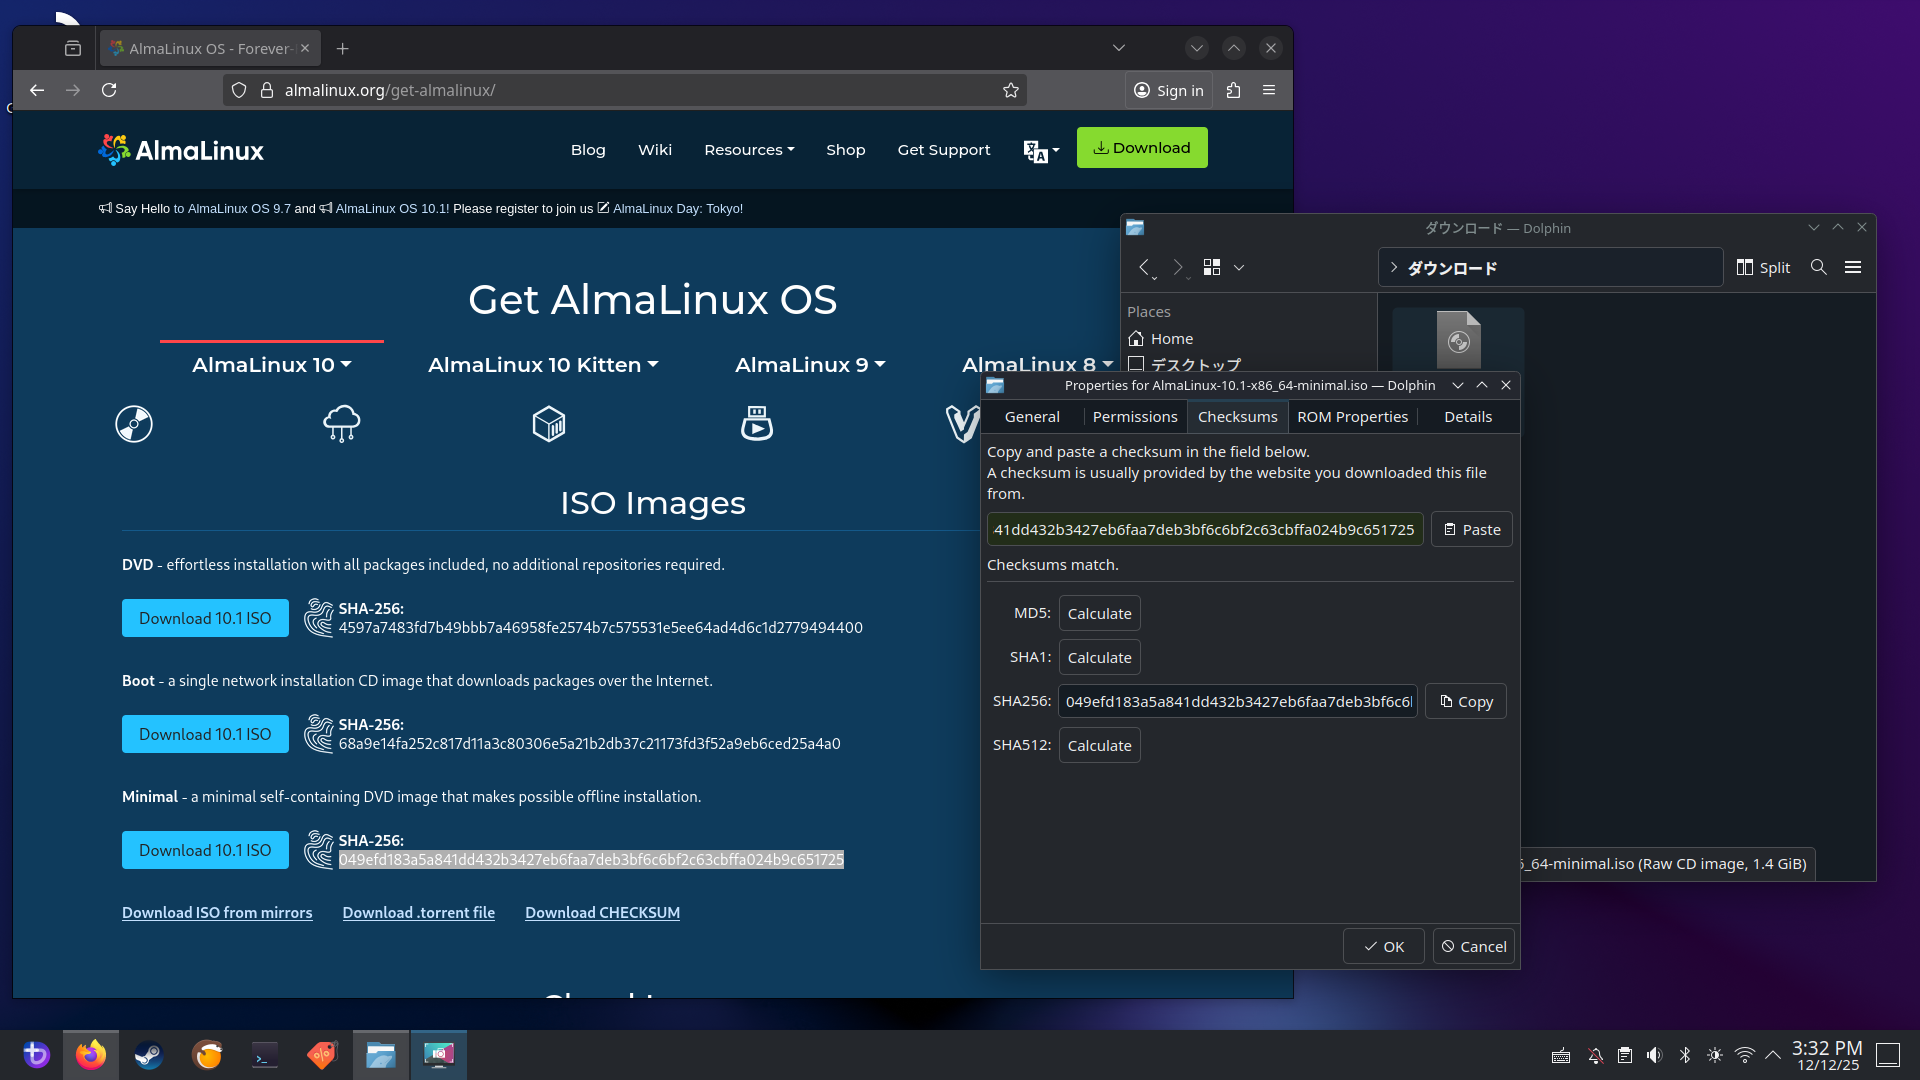Open the Download CHECKSUM link

pos(602,912)
